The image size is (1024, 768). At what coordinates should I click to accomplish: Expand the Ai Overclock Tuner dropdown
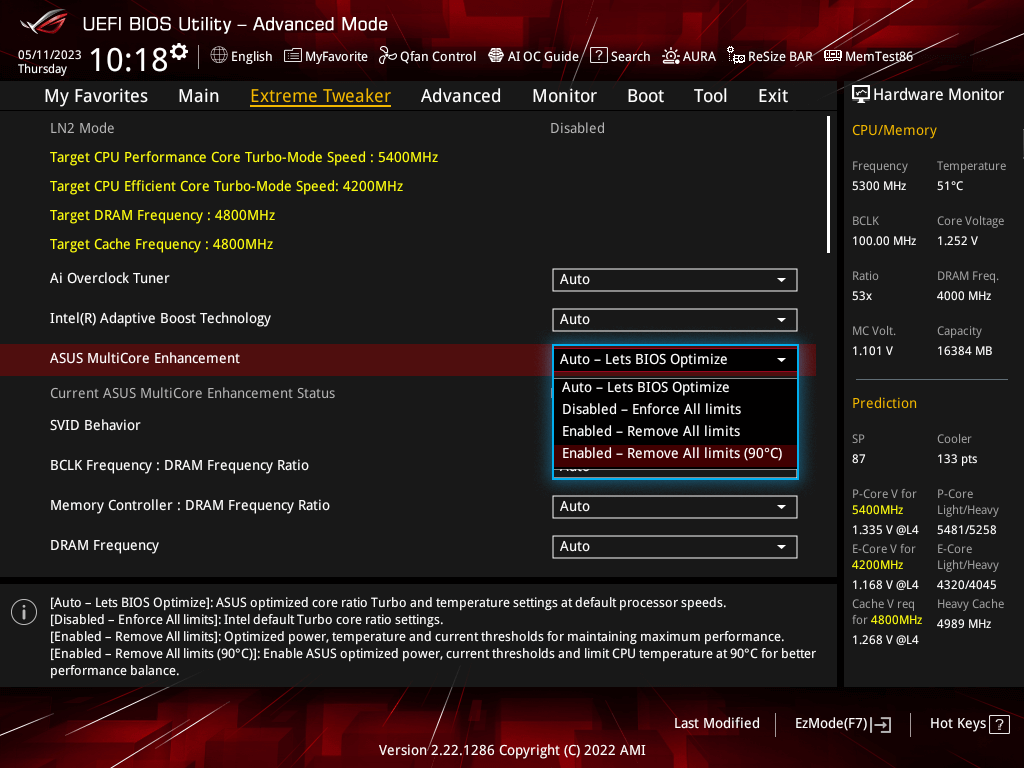click(674, 280)
